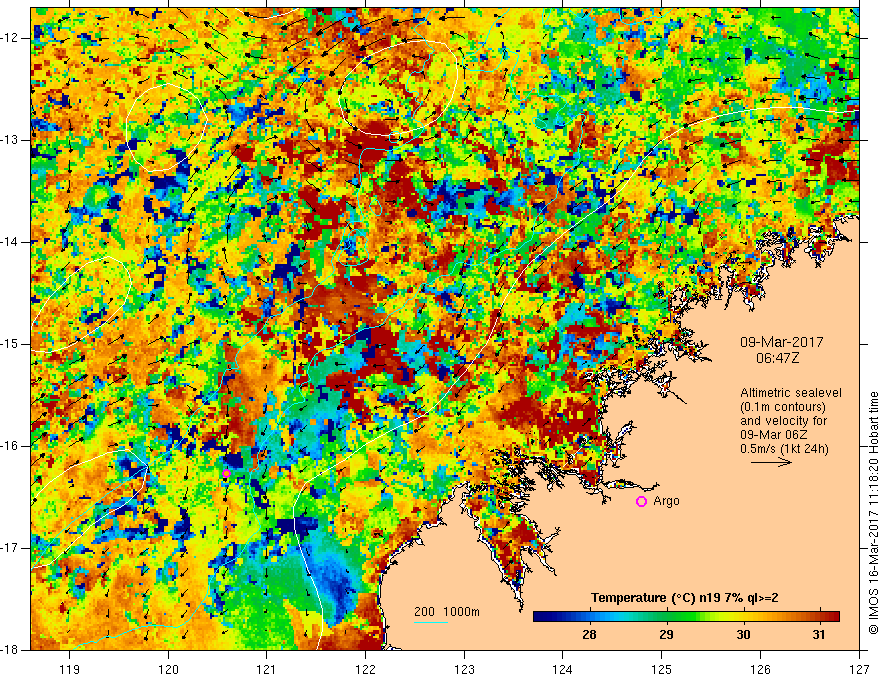Image resolution: width=880 pixels, height=680 pixels.
Task: Click the 29 tick on temperature scale
Action: coord(666,635)
